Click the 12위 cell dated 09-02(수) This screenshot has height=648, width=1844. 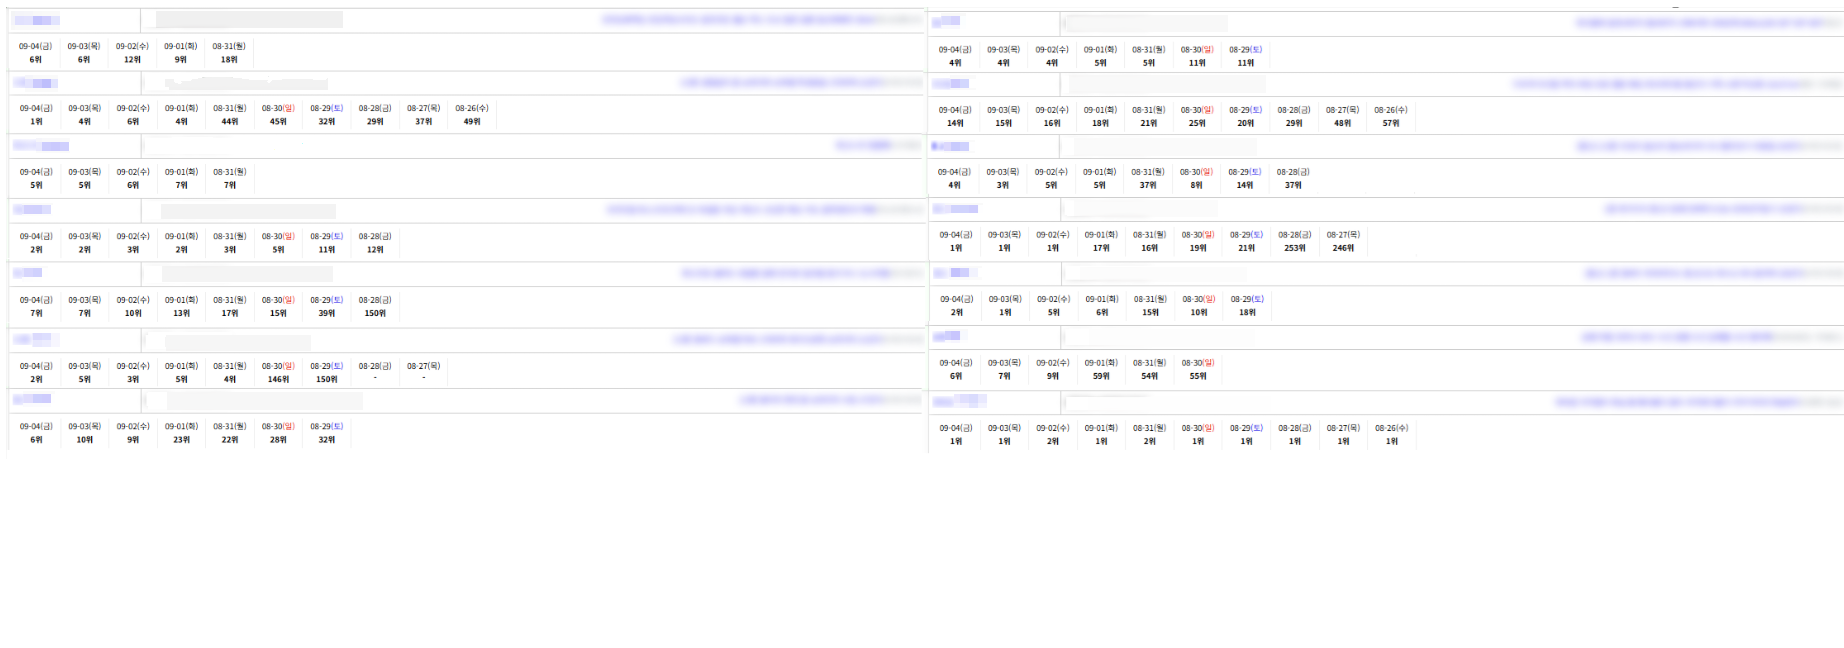pyautogui.click(x=132, y=60)
